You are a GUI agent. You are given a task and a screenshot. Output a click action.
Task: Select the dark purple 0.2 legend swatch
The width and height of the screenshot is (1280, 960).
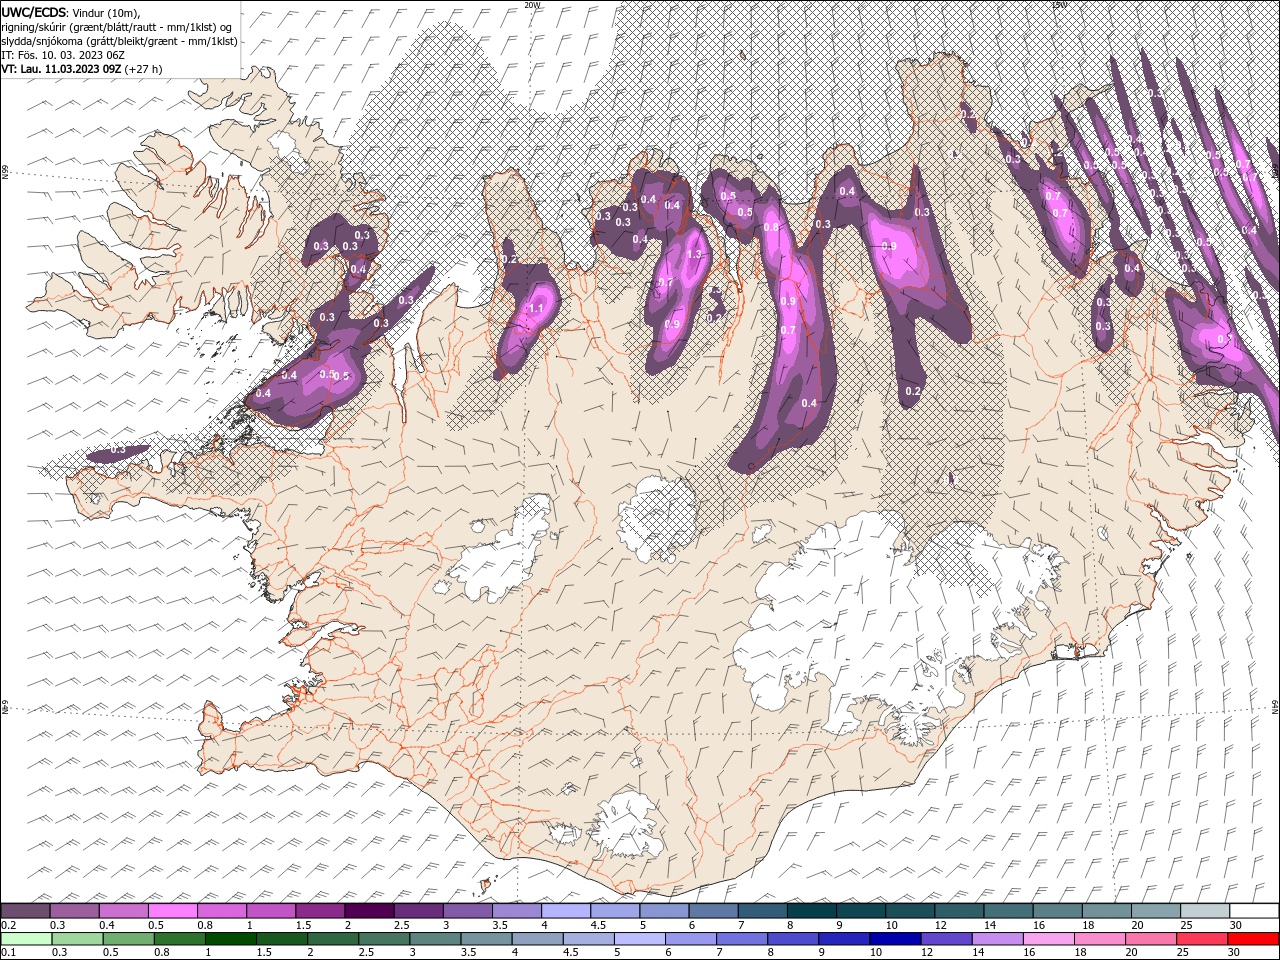point(25,911)
